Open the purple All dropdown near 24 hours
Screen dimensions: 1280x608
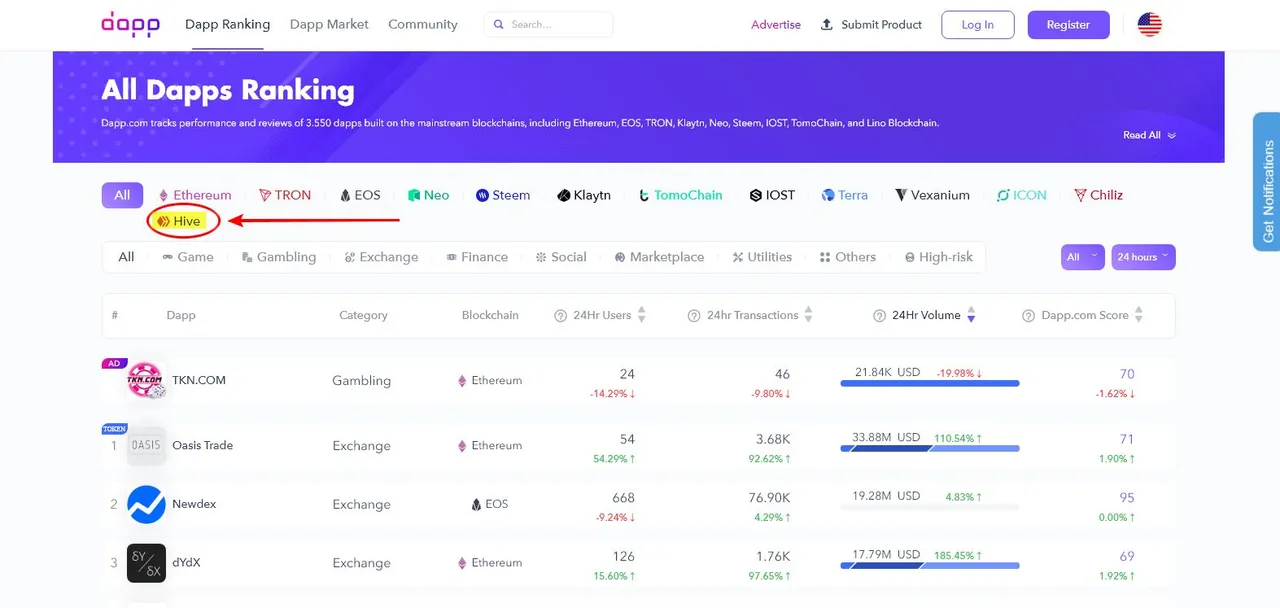coord(1083,257)
